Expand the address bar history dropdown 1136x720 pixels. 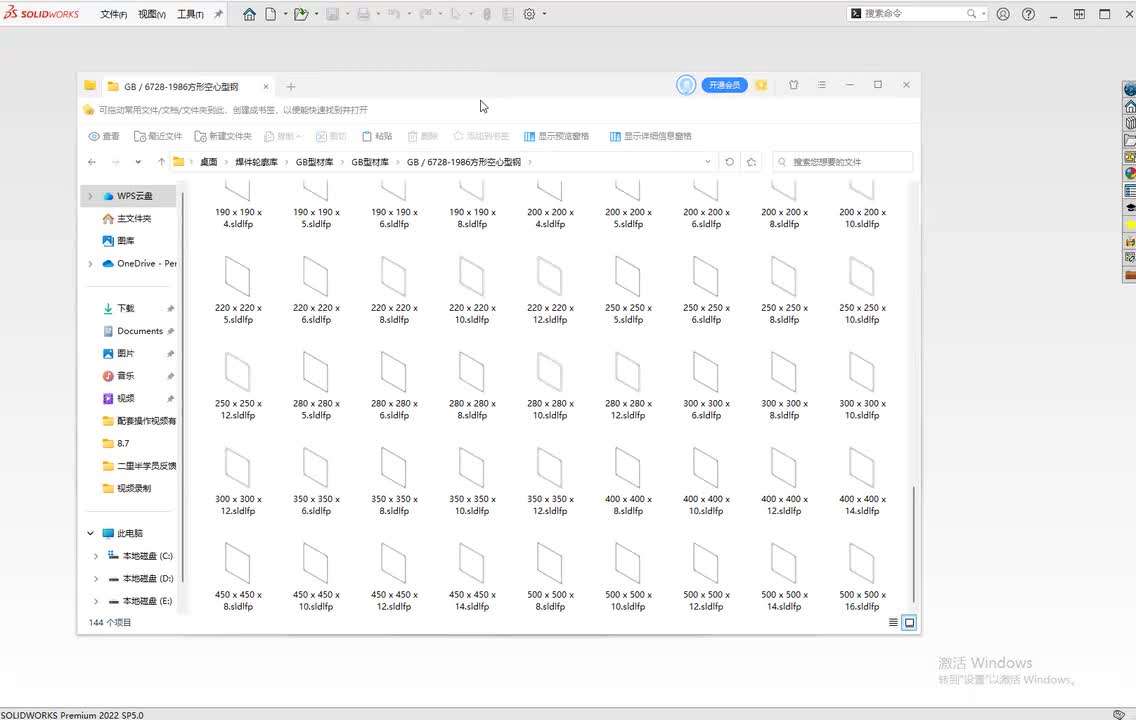click(x=708, y=162)
